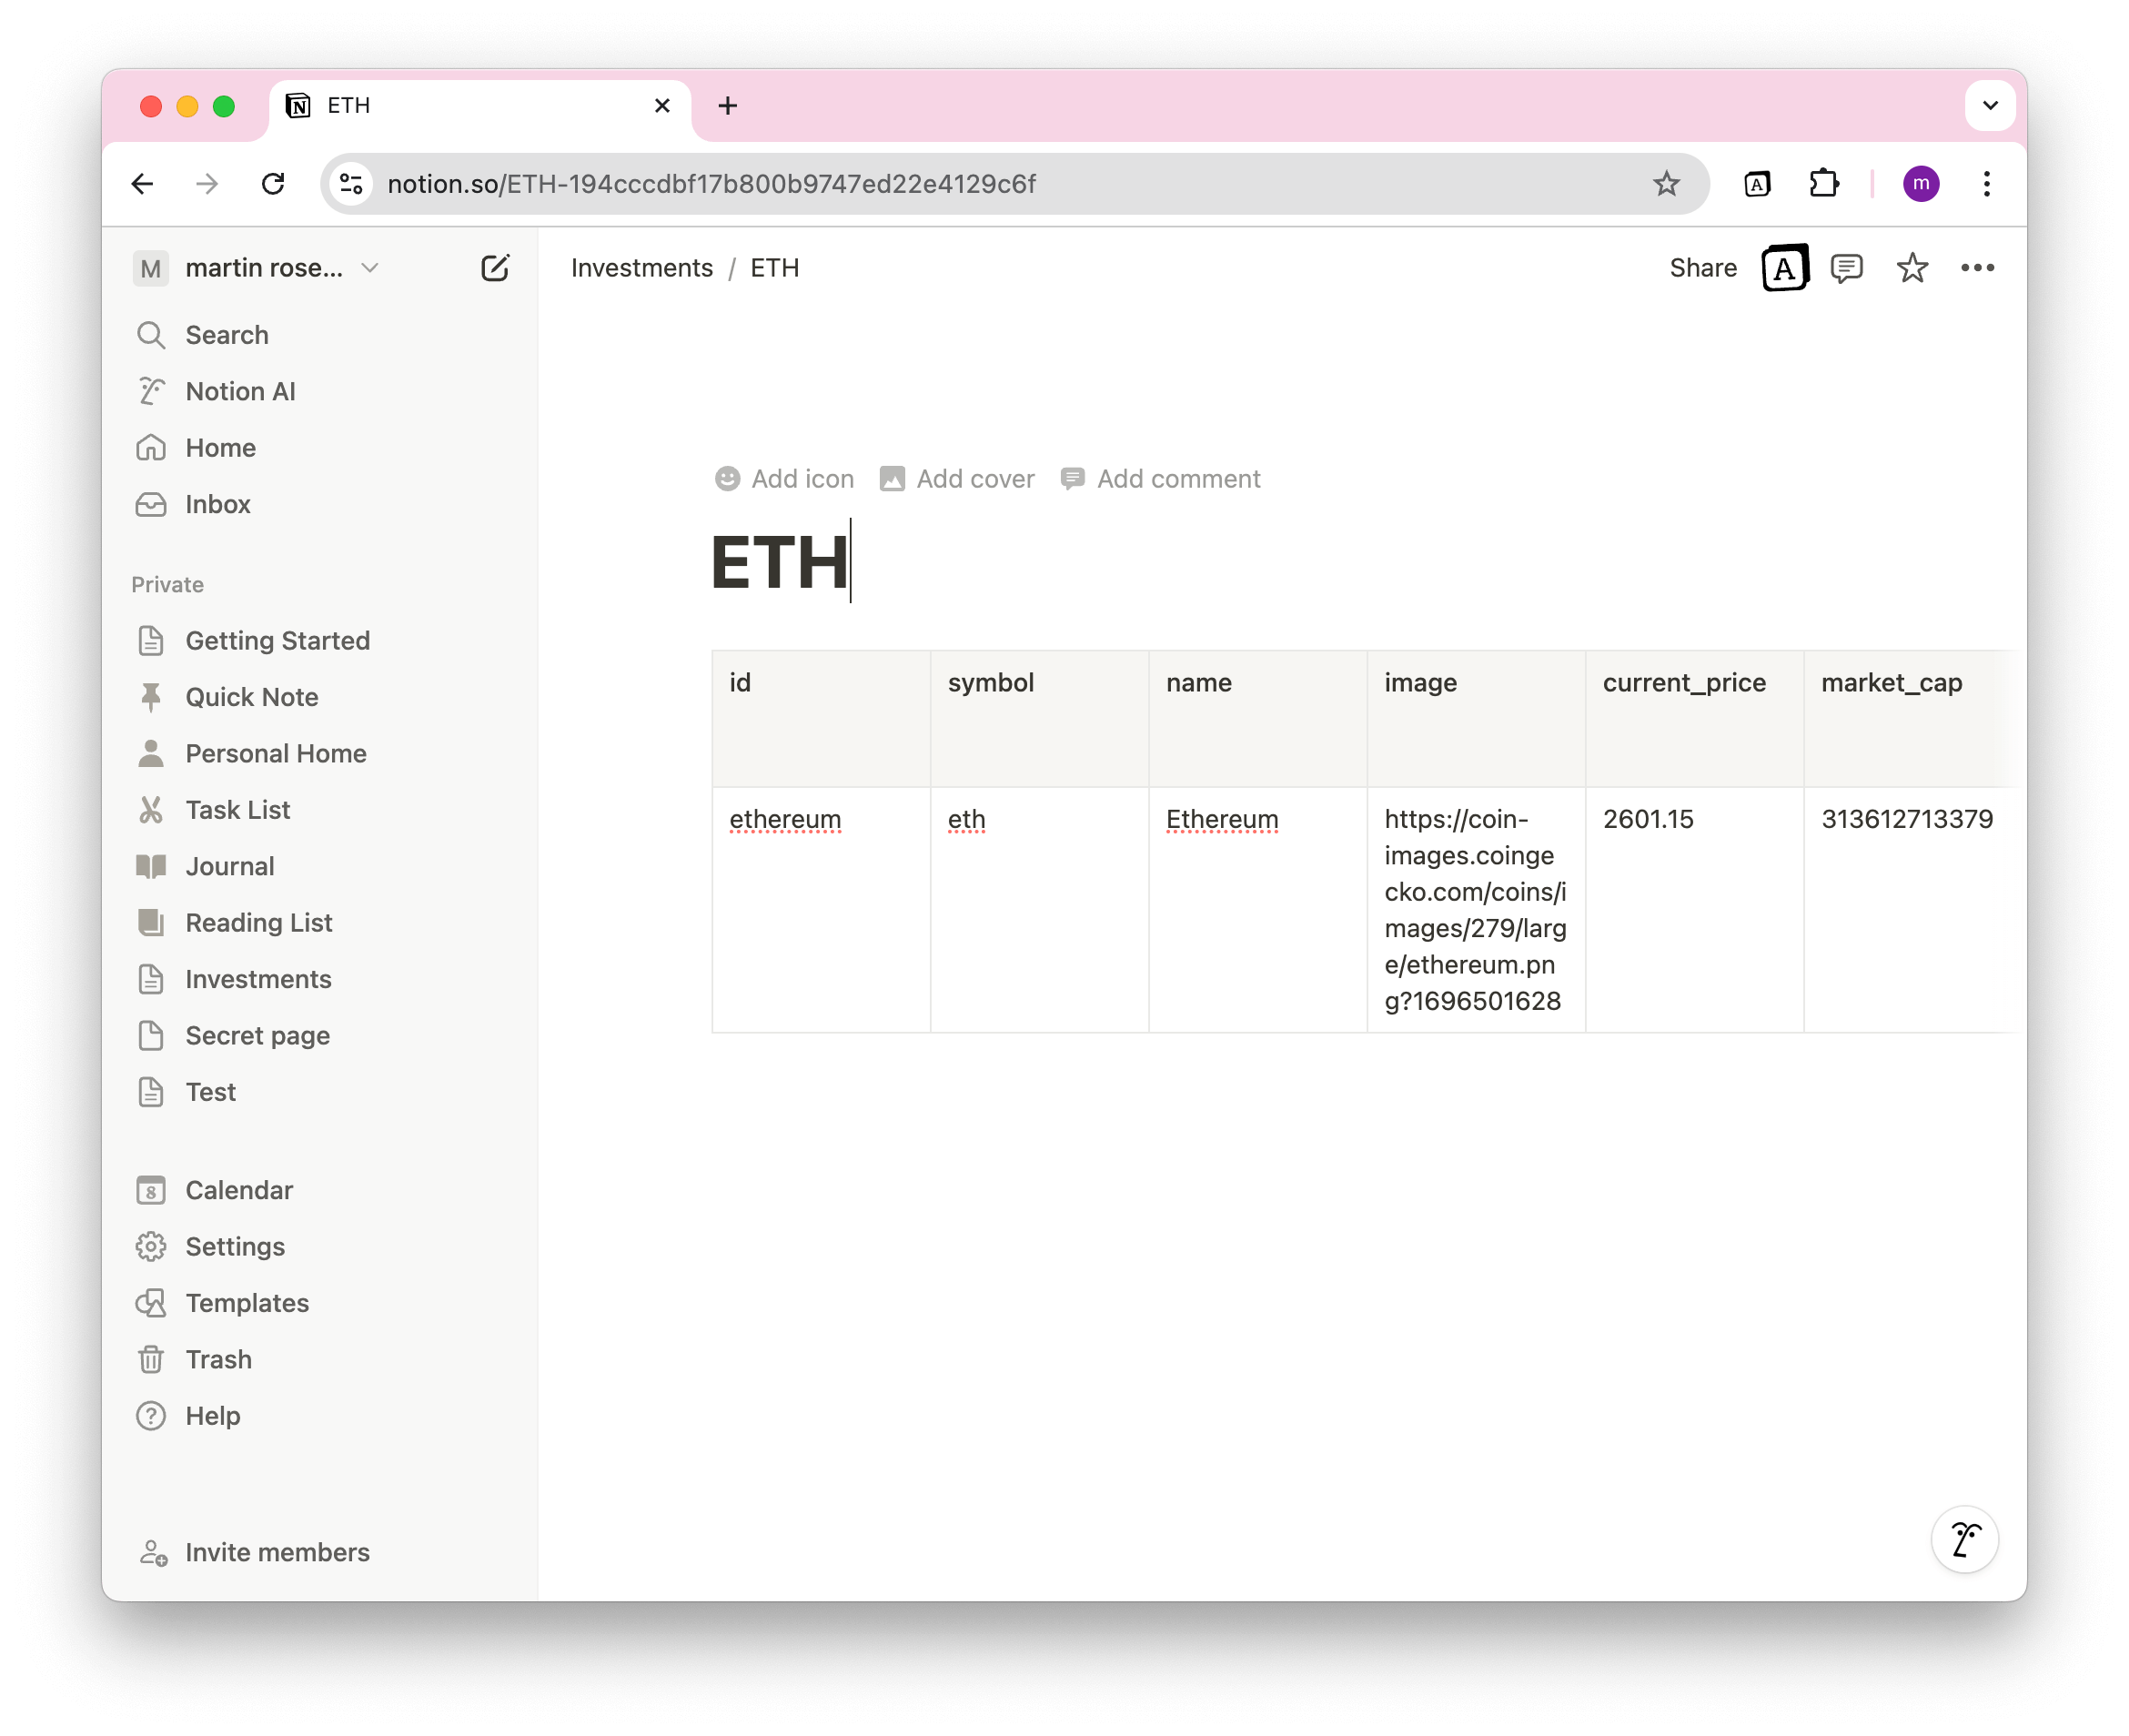Open Chrome three-dot browser menu
Screen dimensions: 2129x1736
1986,184
